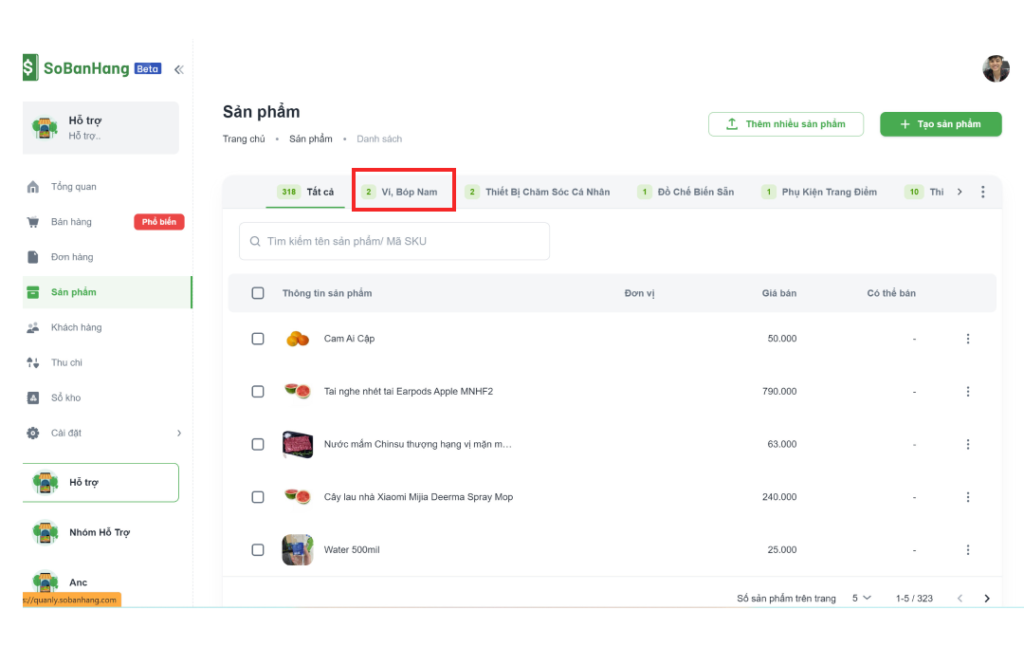Screen dimensions: 1024x647
Task: Check the select-all products checkbox
Action: point(258,293)
